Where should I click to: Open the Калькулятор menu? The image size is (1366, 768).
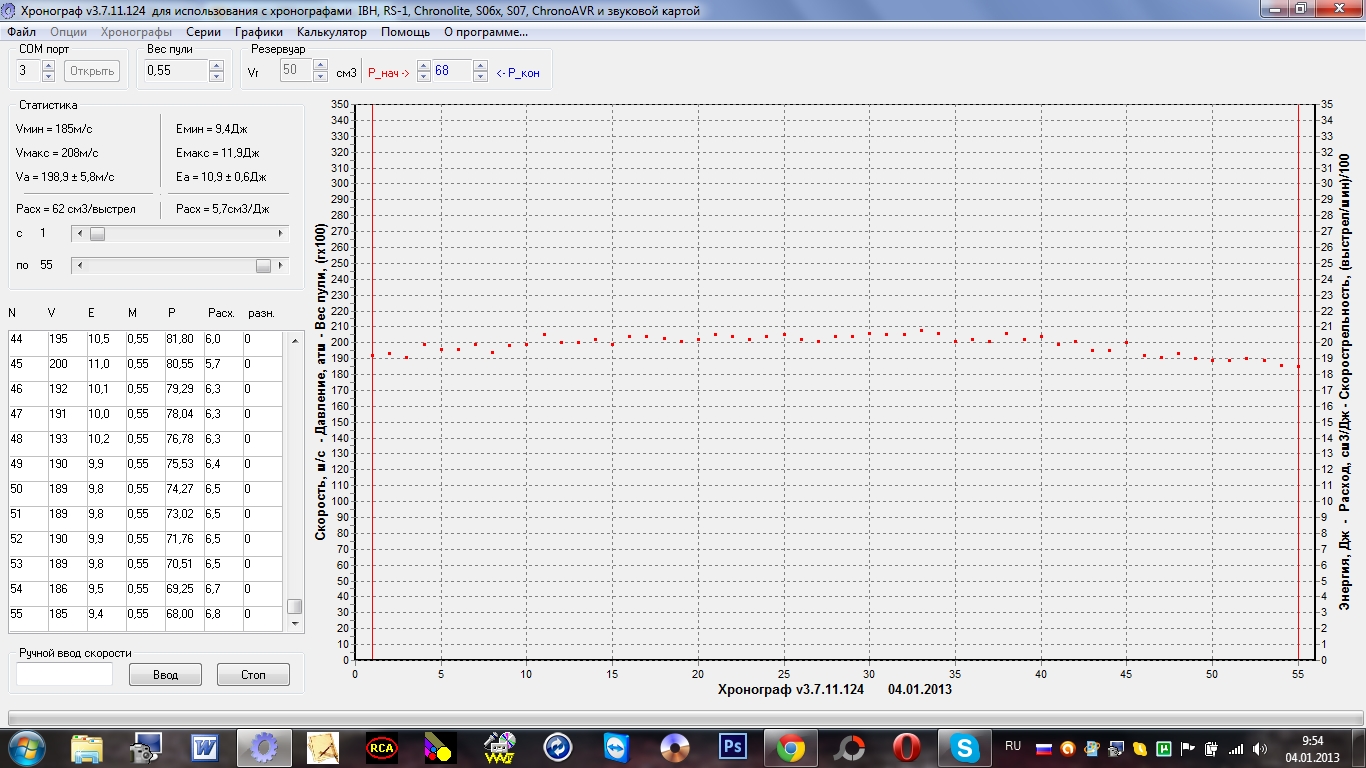click(332, 32)
